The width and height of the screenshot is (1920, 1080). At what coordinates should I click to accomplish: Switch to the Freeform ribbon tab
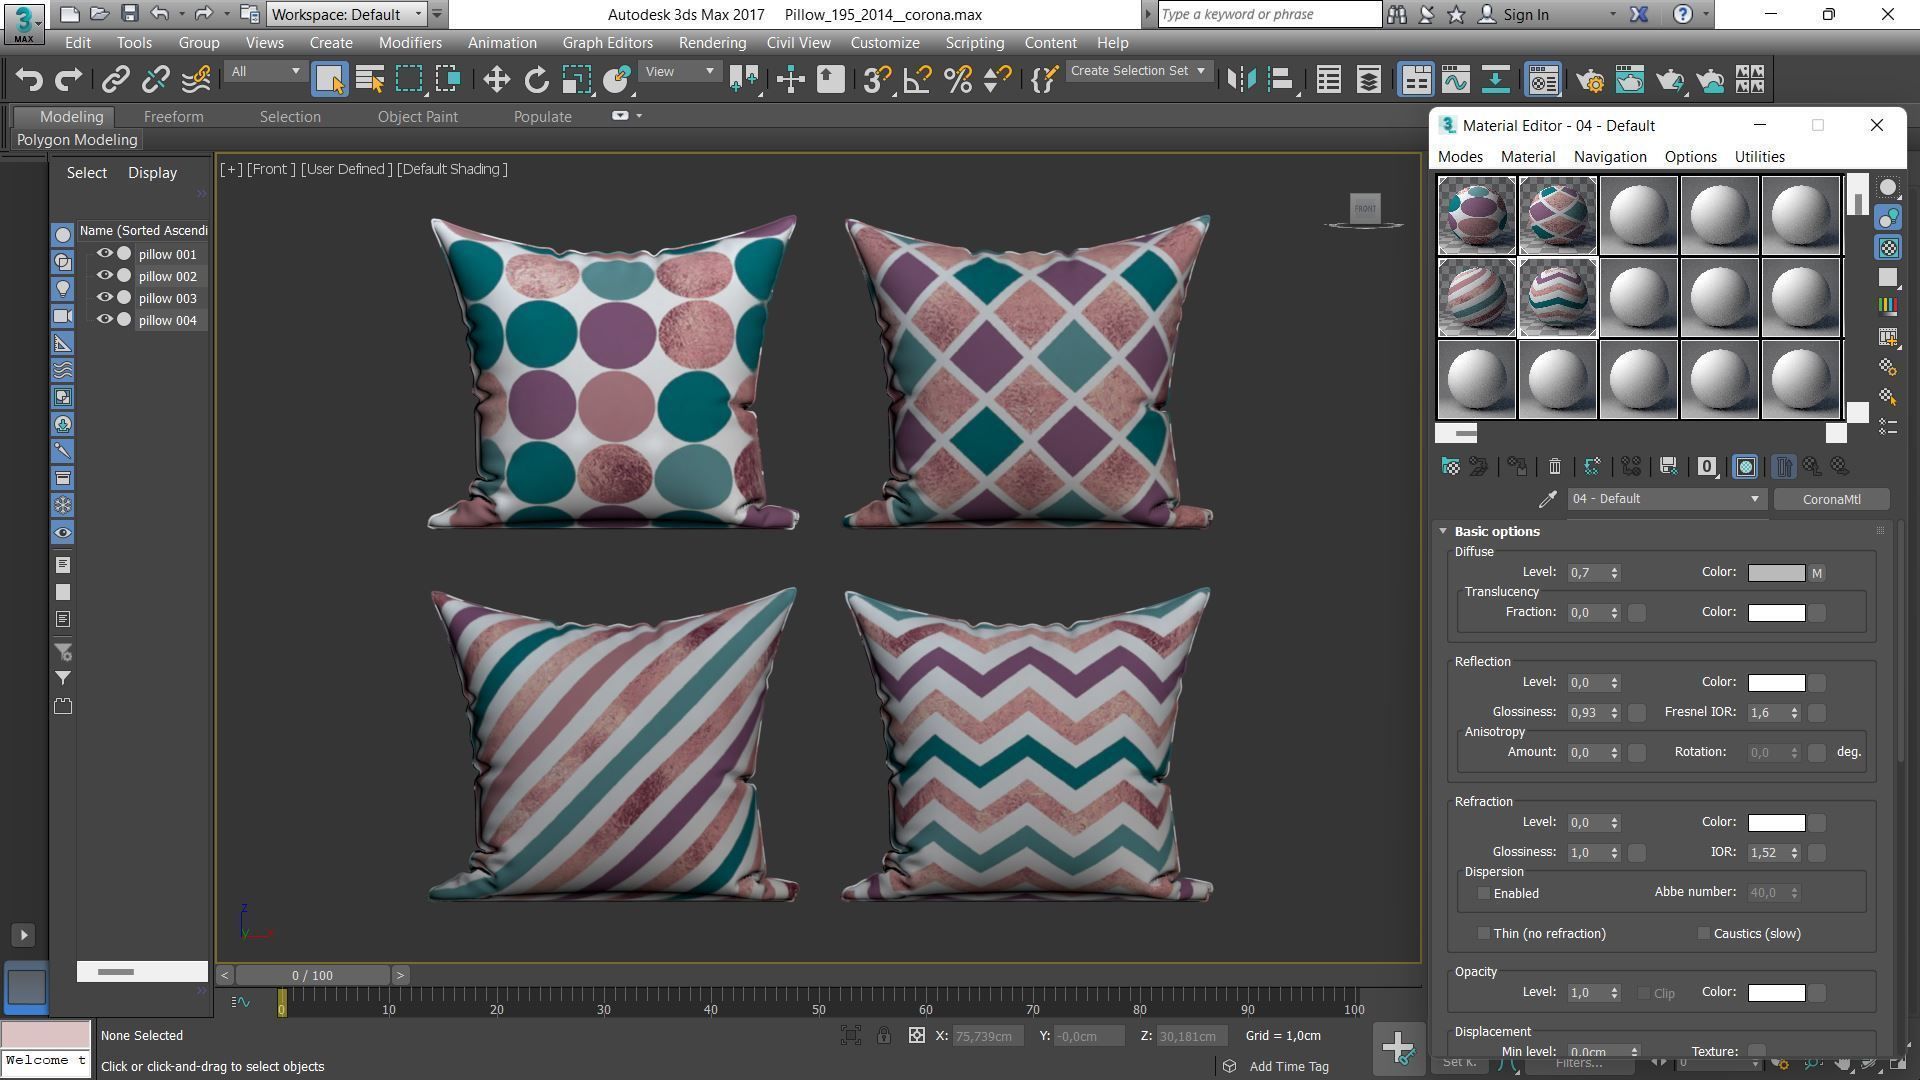tap(173, 117)
